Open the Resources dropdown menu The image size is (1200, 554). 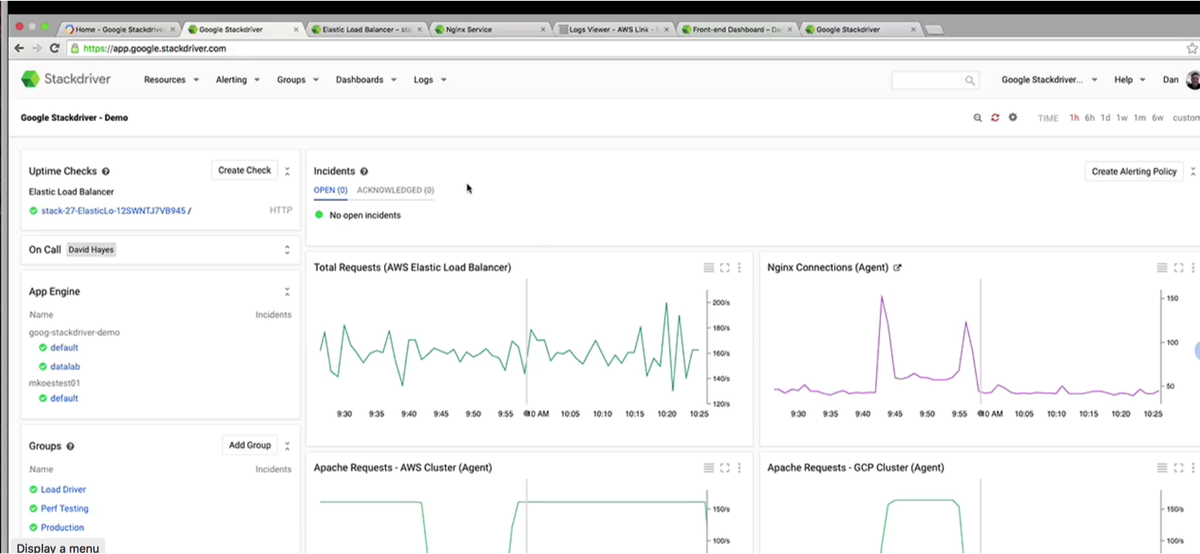coord(171,80)
